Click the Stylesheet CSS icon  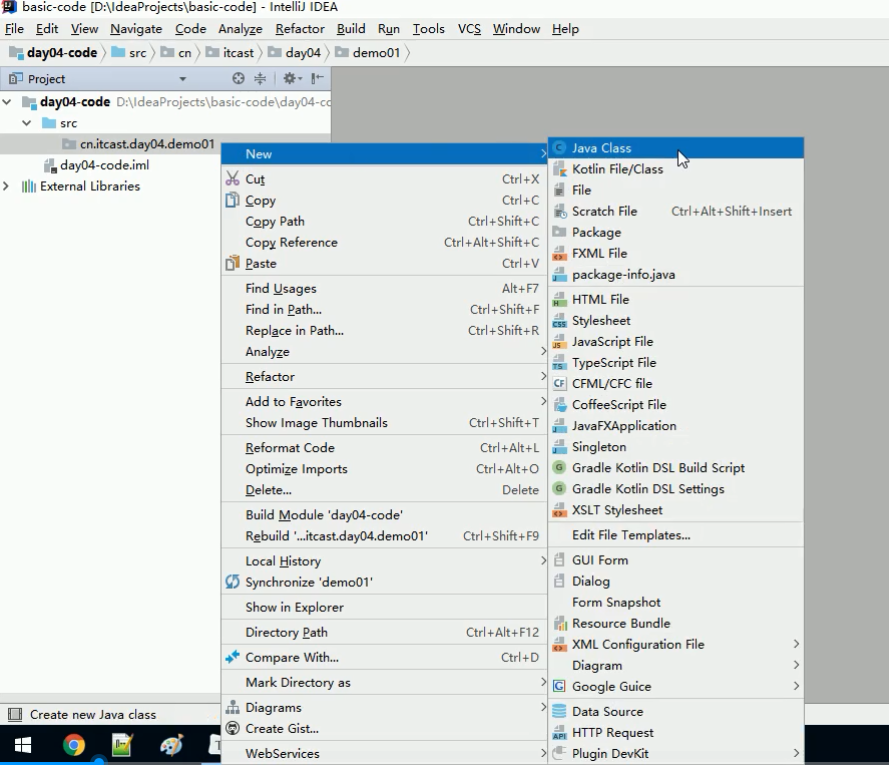(x=559, y=320)
